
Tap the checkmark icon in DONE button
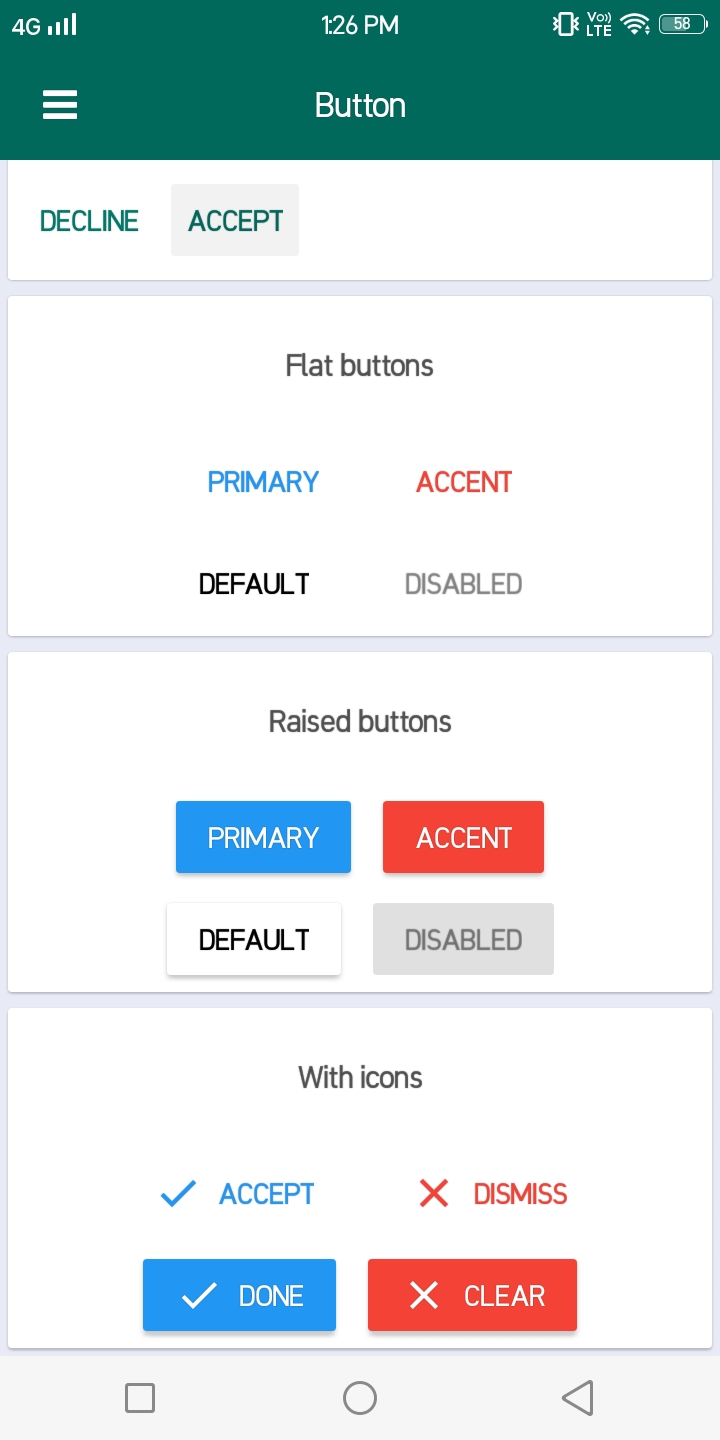199,1296
